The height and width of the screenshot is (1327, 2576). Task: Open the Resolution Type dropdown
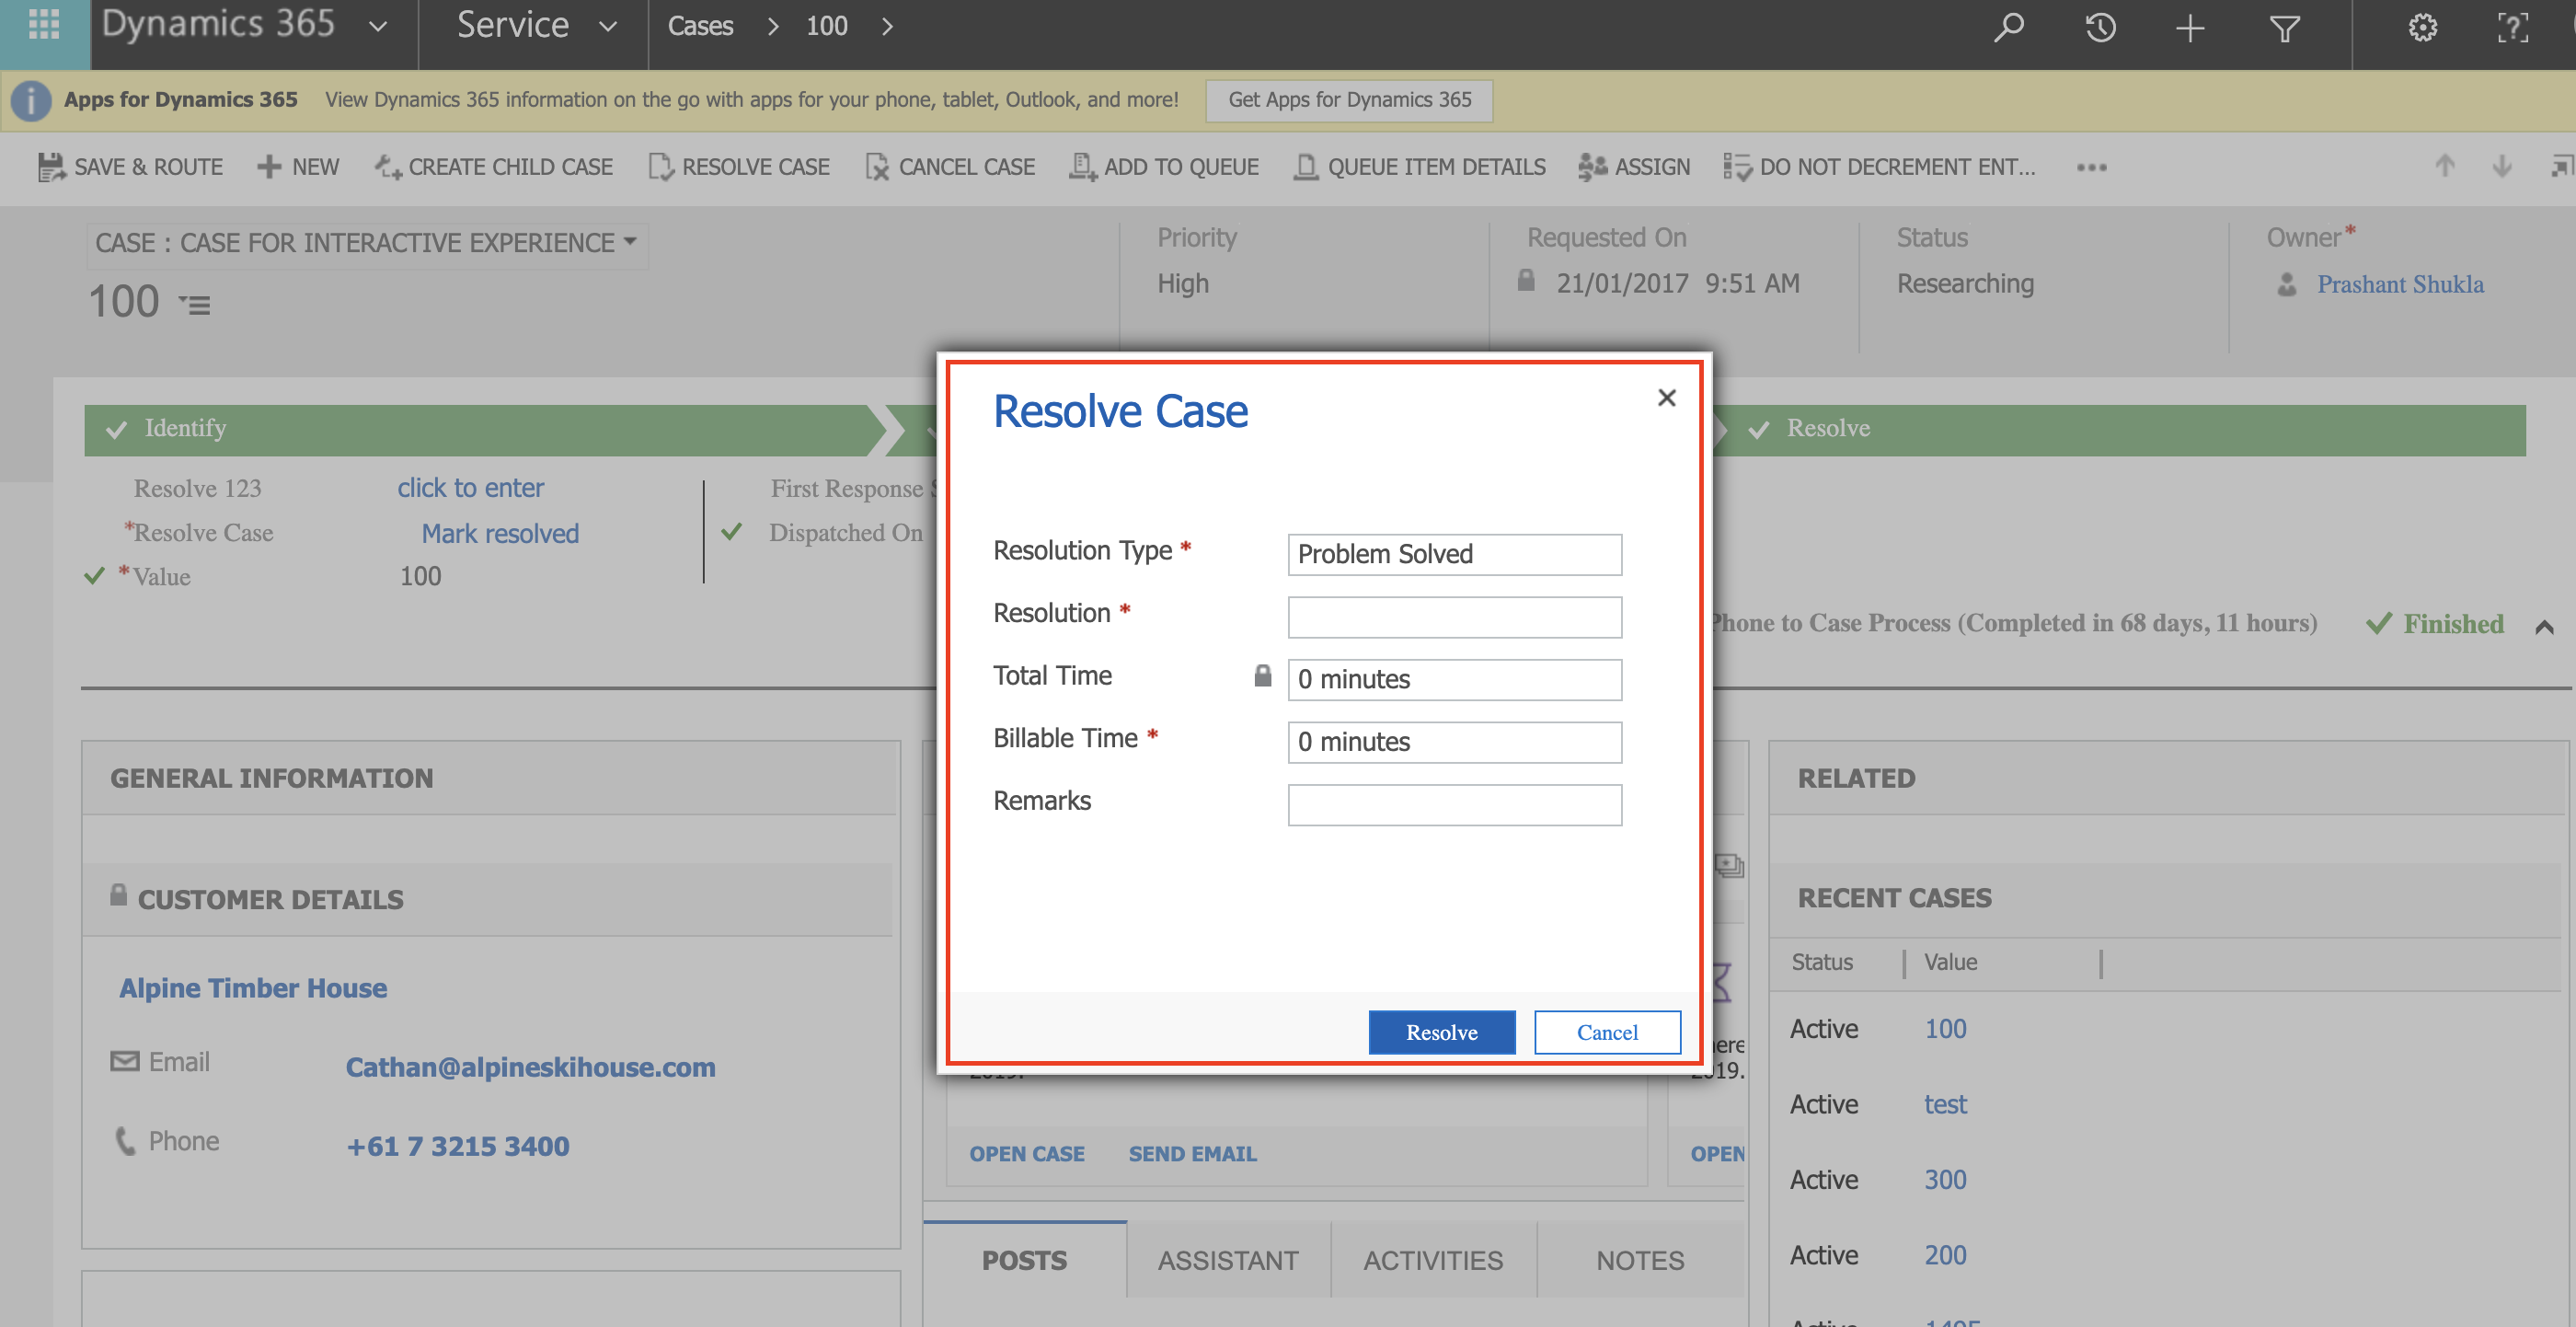(x=1454, y=554)
